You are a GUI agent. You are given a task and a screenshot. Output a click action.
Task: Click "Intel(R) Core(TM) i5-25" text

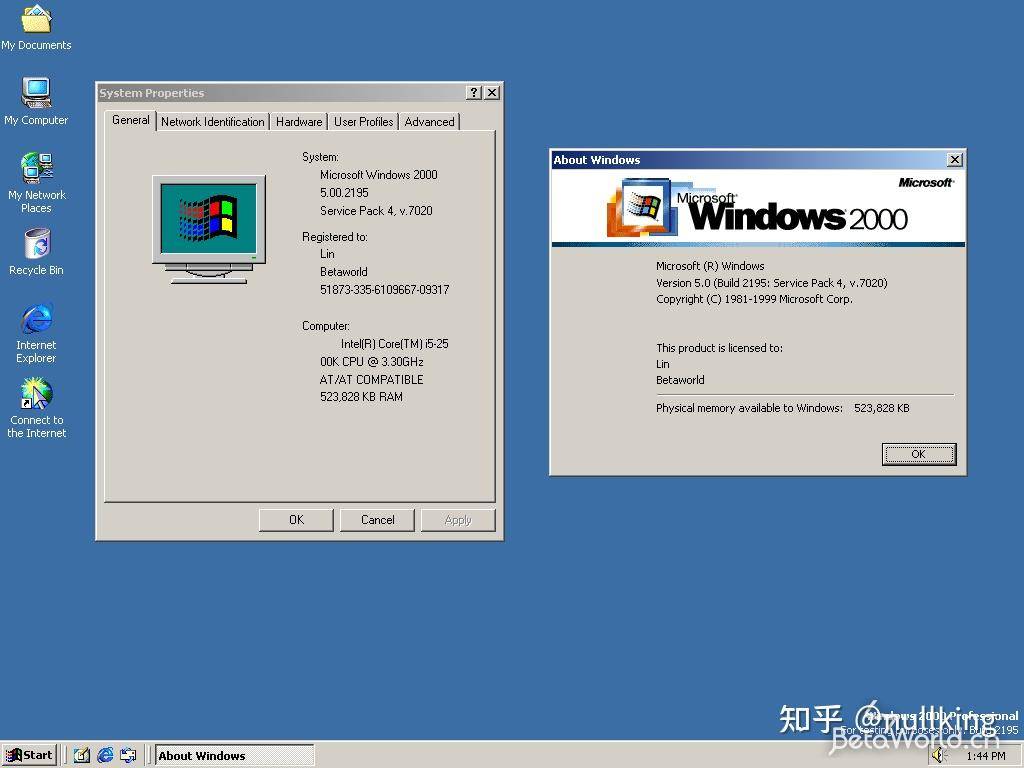click(394, 344)
